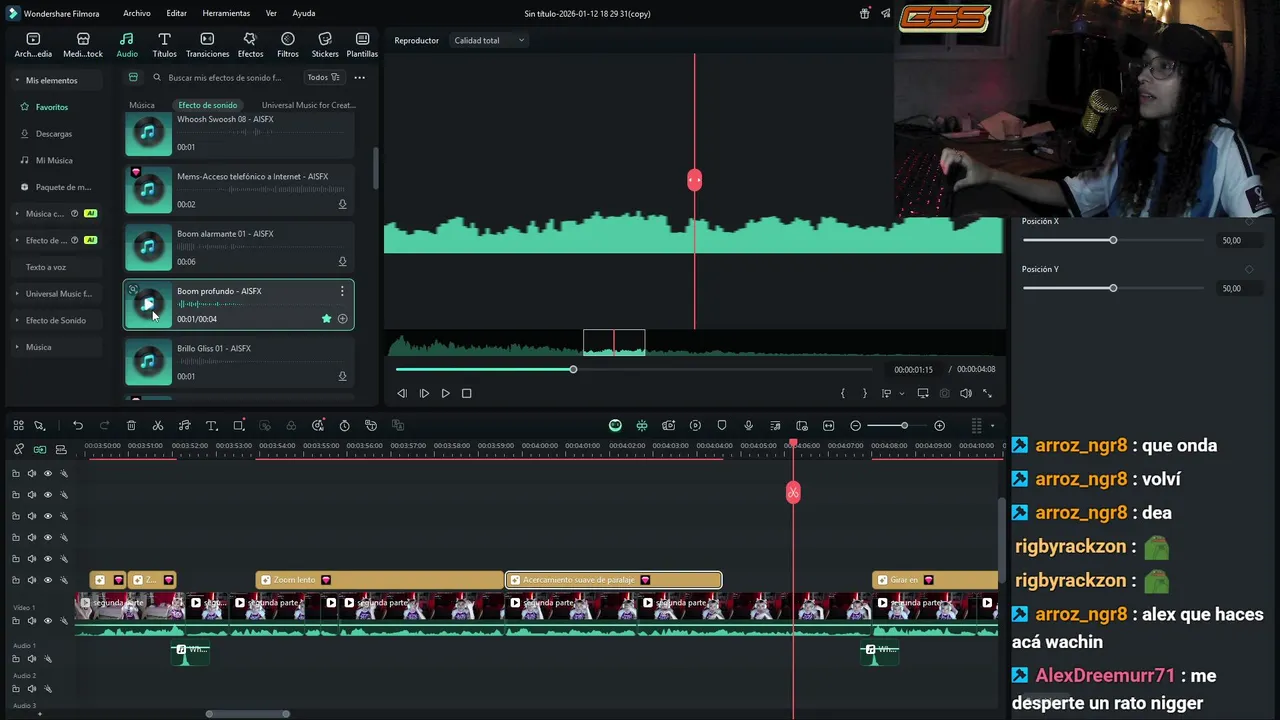Toggle Posición Y keyframe diamond
The image size is (1280, 720).
pos(1249,269)
